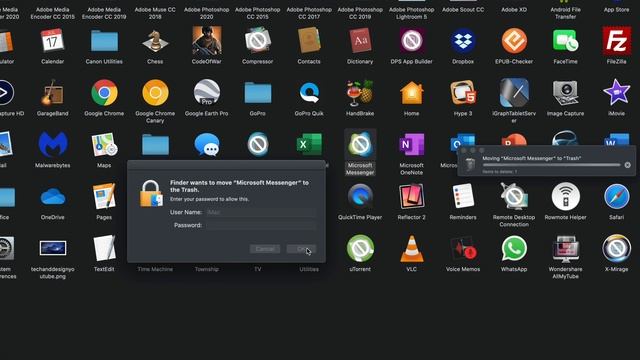Launch uTorrent
Image resolution: width=640 pixels, height=360 pixels.
click(x=360, y=248)
